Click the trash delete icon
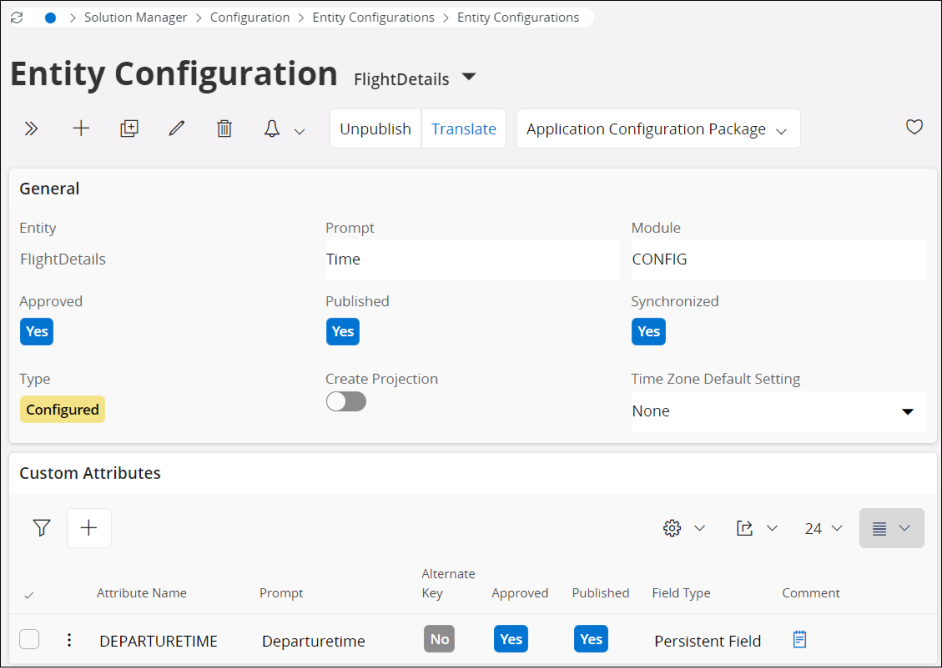 click(225, 129)
